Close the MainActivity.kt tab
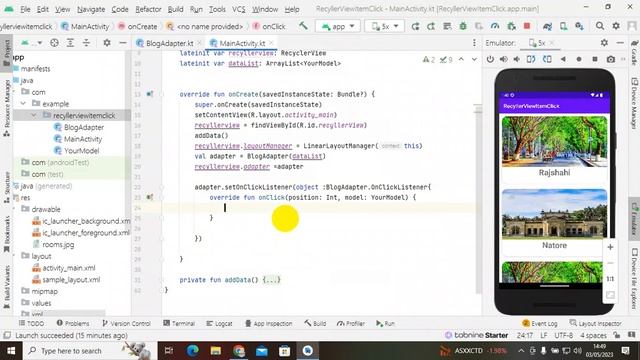640x360 pixels. click(271, 42)
